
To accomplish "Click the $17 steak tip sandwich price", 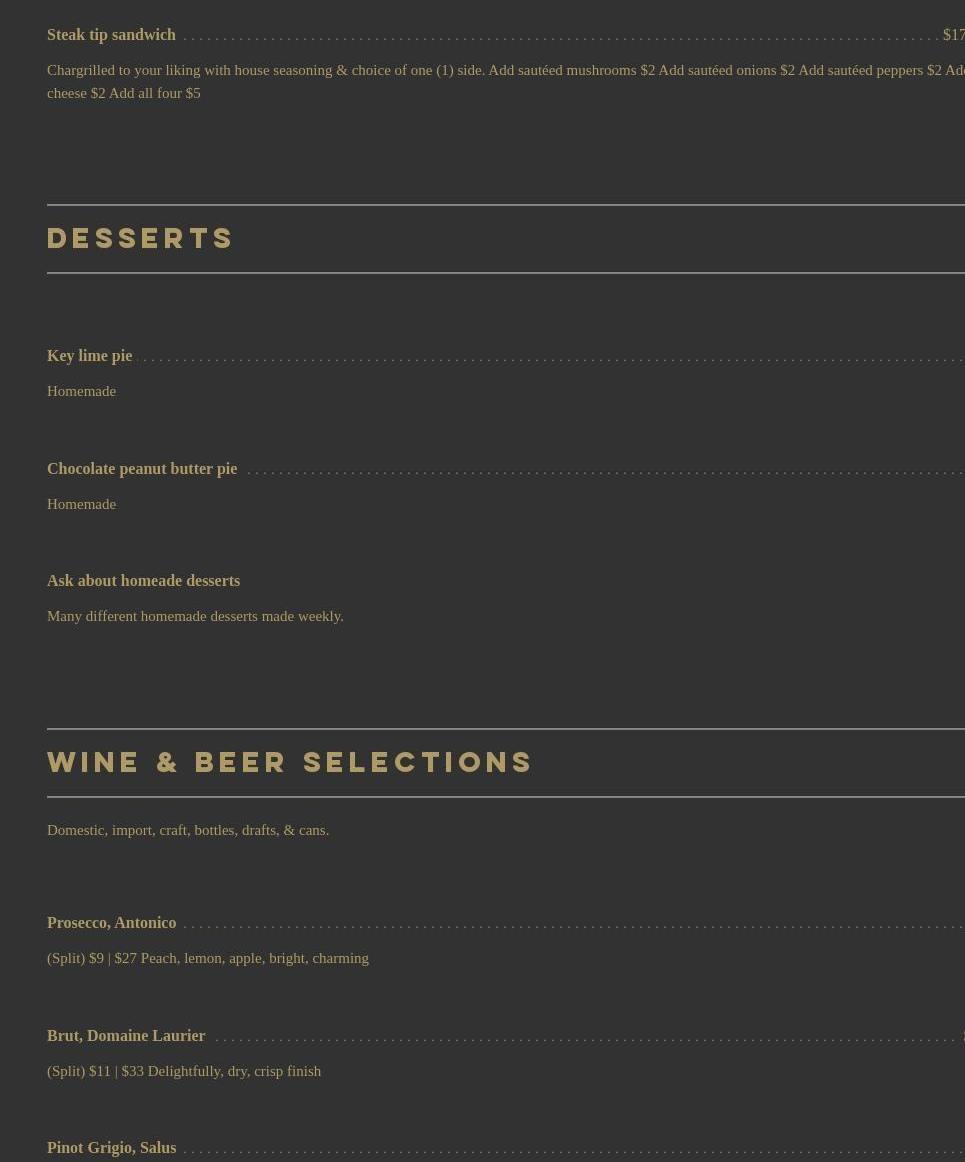I will tap(953, 35).
